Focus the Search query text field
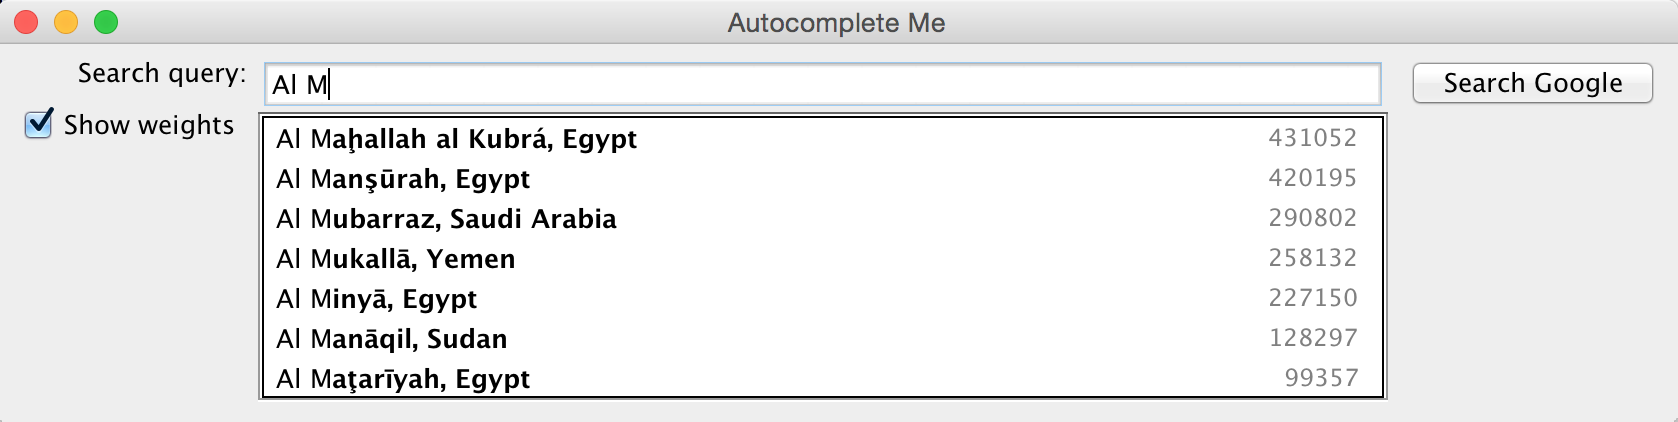This screenshot has width=1678, height=422. [x=822, y=85]
